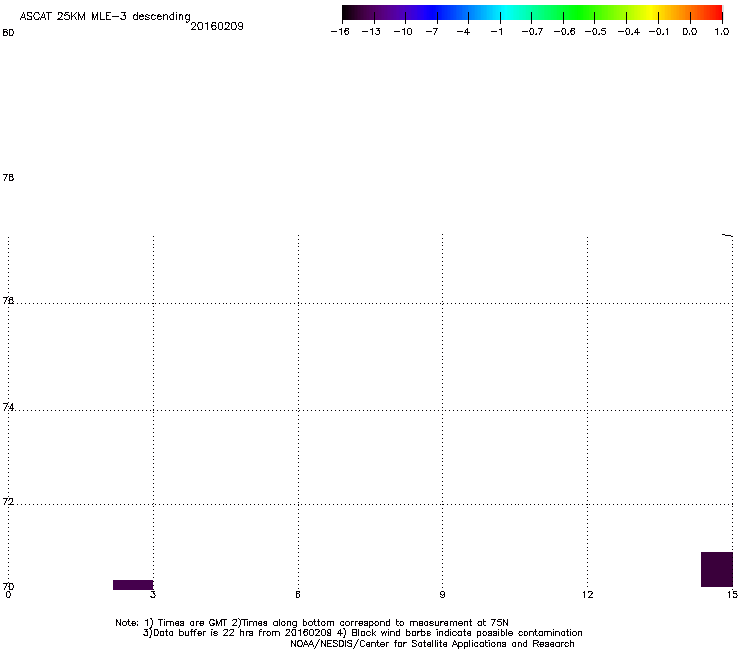Viewport: 740px width, 650px height.
Task: Click the color bar label -13
Action: pyautogui.click(x=371, y=32)
